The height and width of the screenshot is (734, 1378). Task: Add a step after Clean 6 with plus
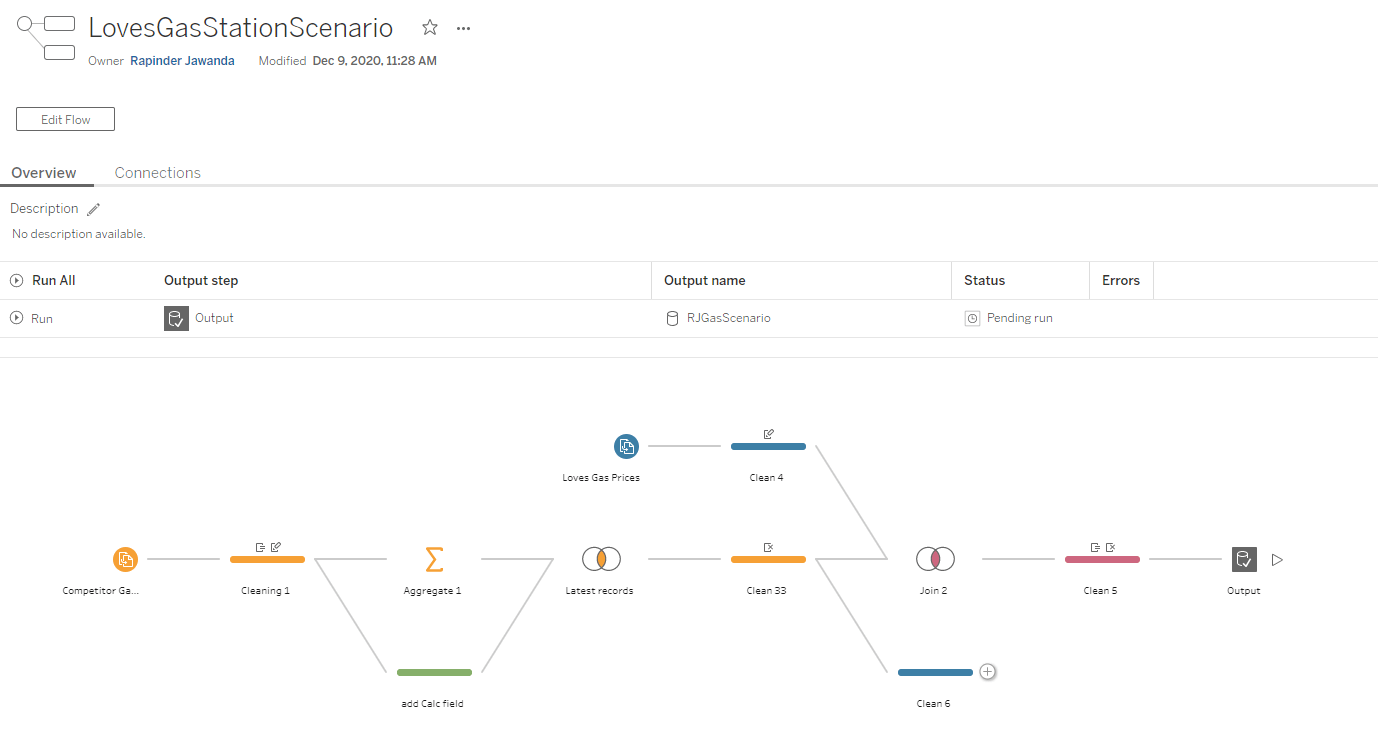987,672
